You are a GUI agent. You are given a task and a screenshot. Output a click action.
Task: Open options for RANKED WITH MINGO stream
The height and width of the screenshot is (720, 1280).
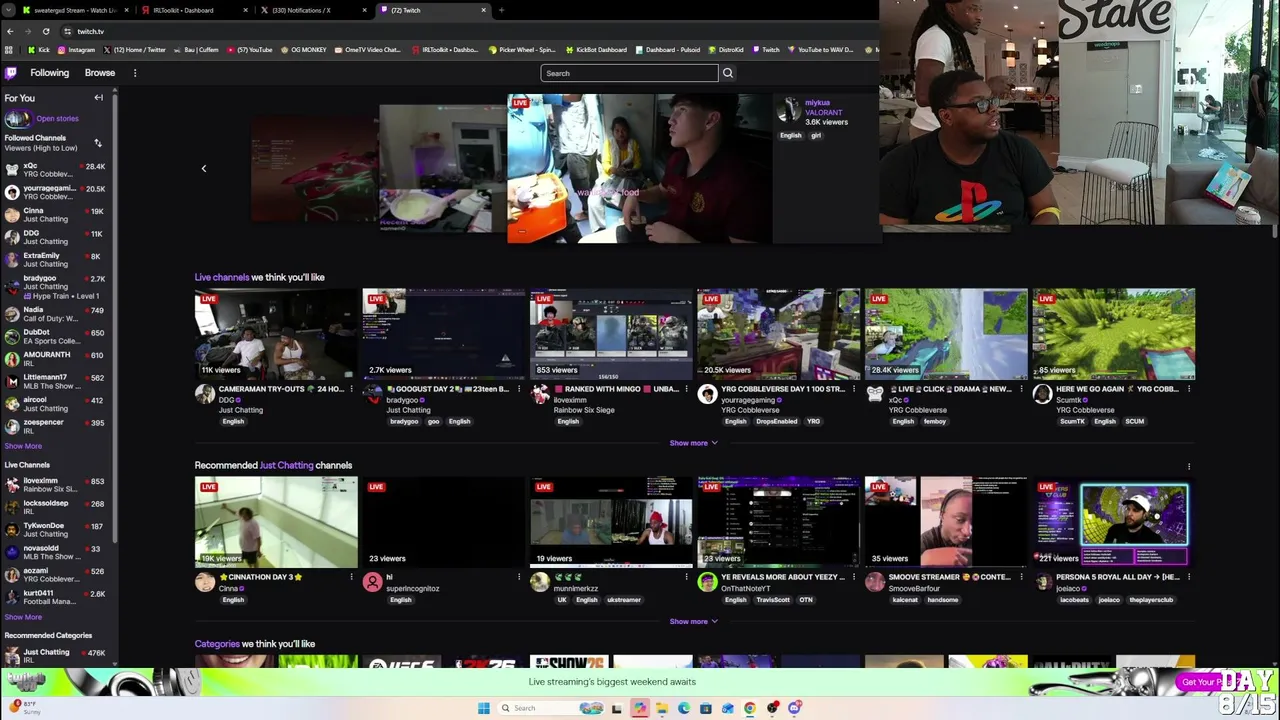[686, 389]
